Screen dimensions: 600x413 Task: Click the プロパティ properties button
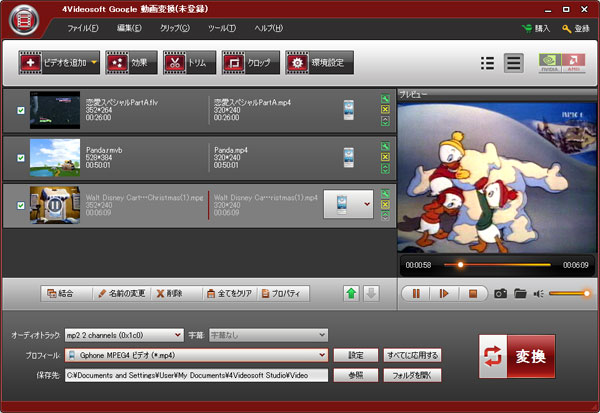[x=284, y=294]
